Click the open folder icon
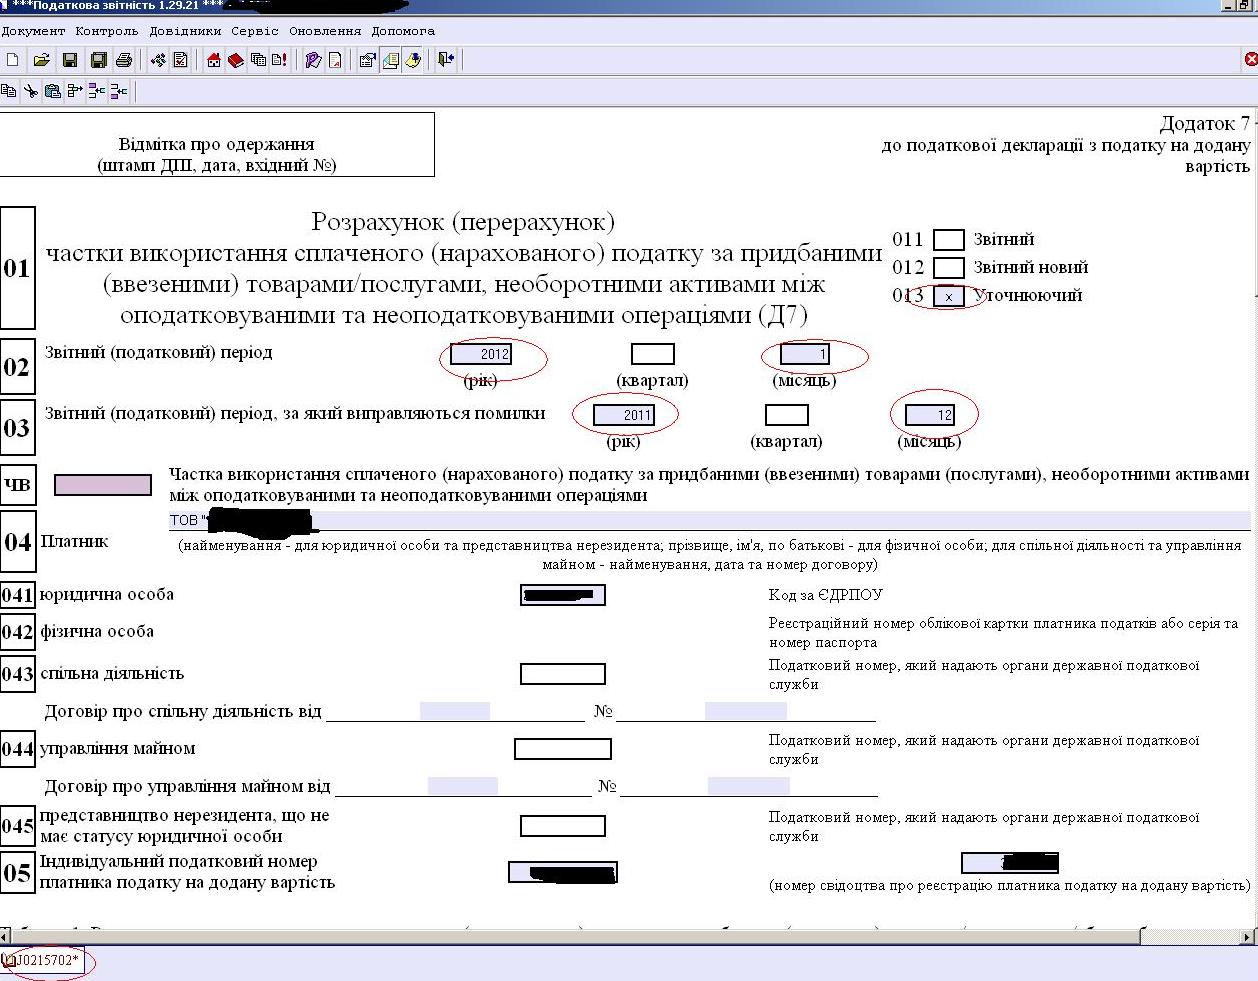This screenshot has width=1258, height=981. [41, 60]
